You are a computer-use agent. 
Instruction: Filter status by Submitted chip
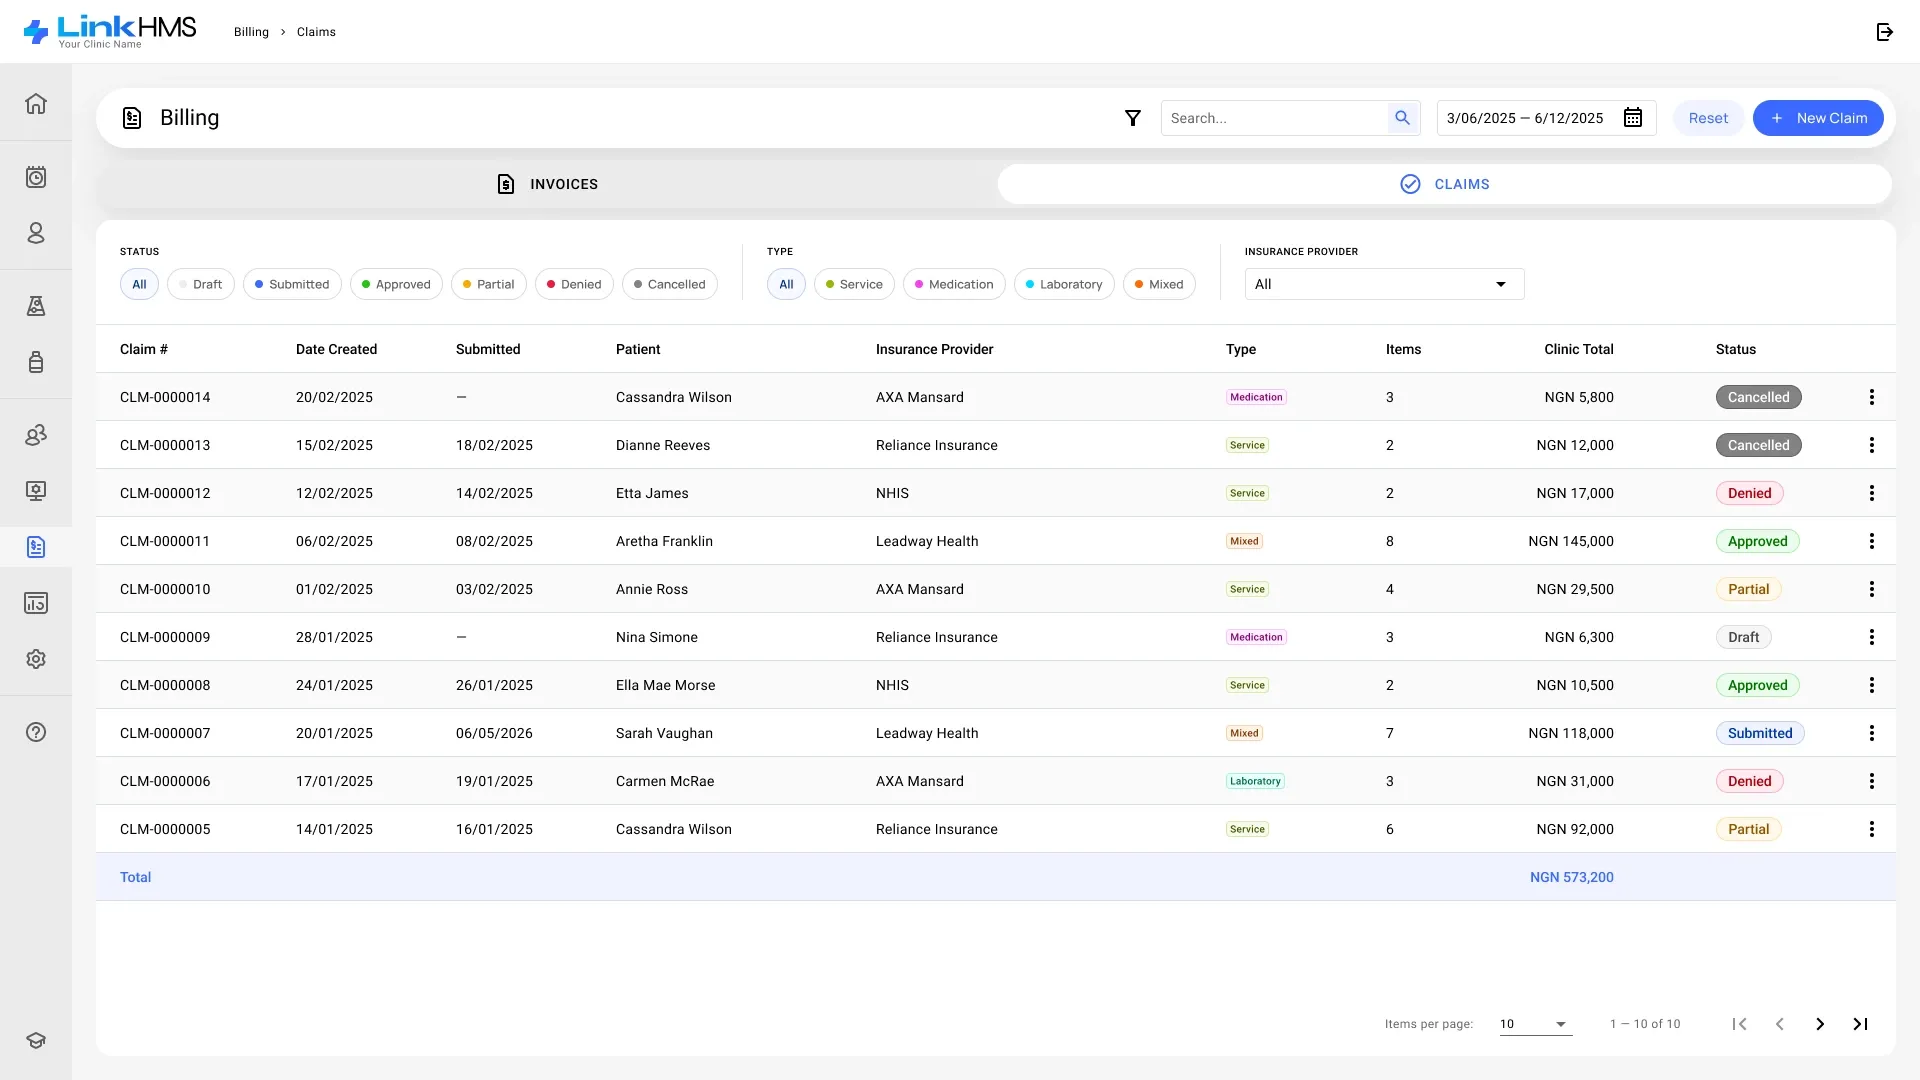click(292, 284)
